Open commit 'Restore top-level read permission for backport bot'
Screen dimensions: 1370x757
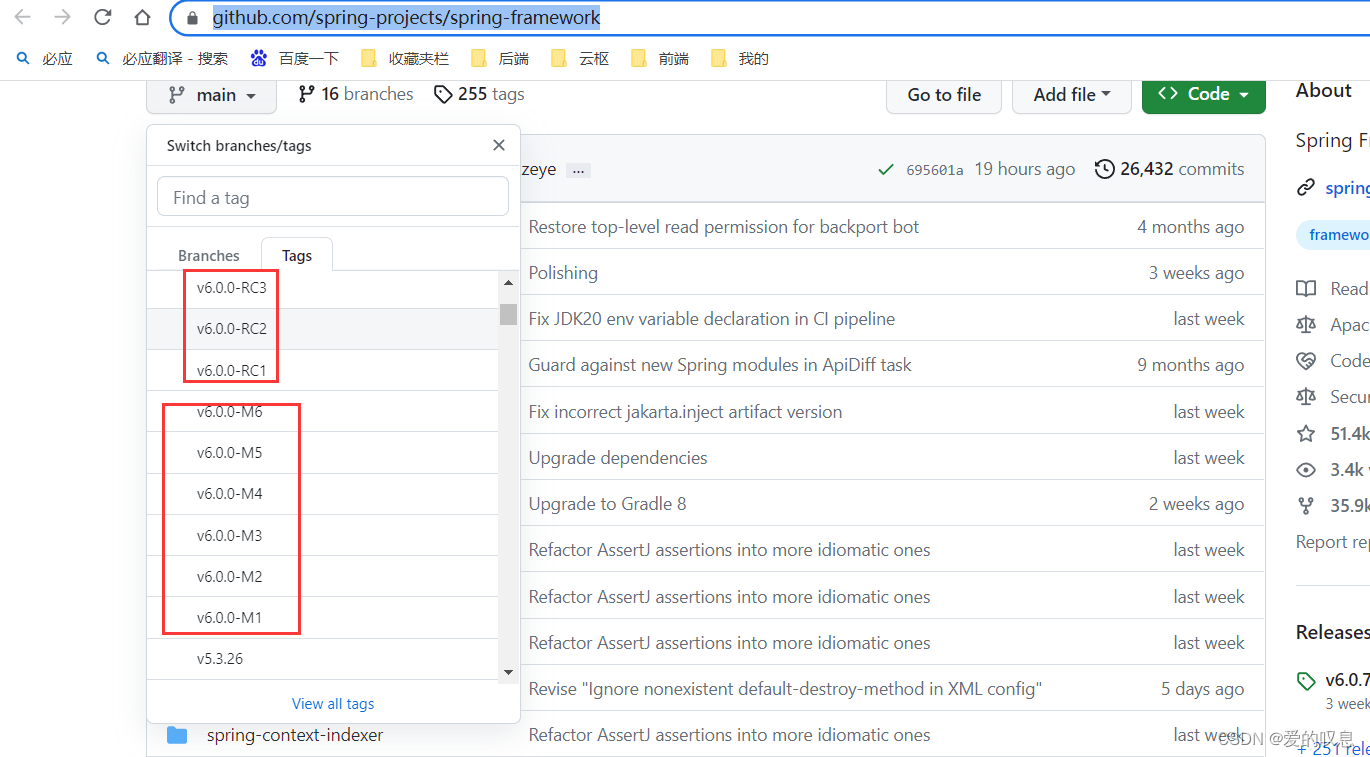(x=724, y=227)
